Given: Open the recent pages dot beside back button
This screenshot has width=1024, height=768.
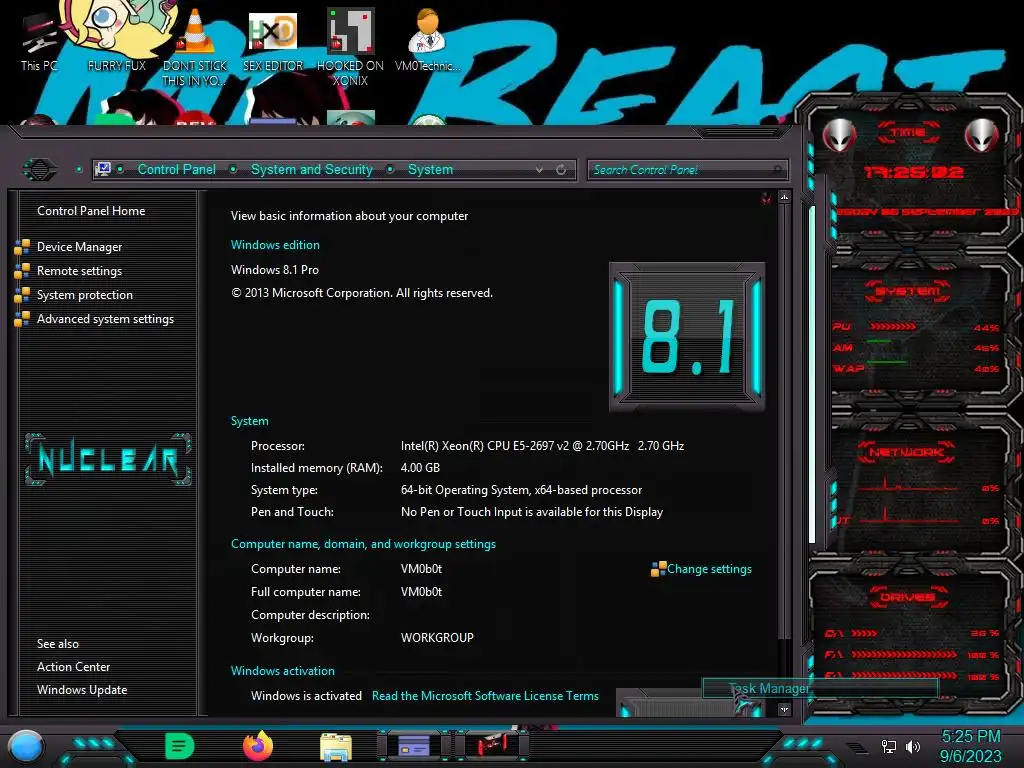Looking at the screenshot, I should coord(79,170).
